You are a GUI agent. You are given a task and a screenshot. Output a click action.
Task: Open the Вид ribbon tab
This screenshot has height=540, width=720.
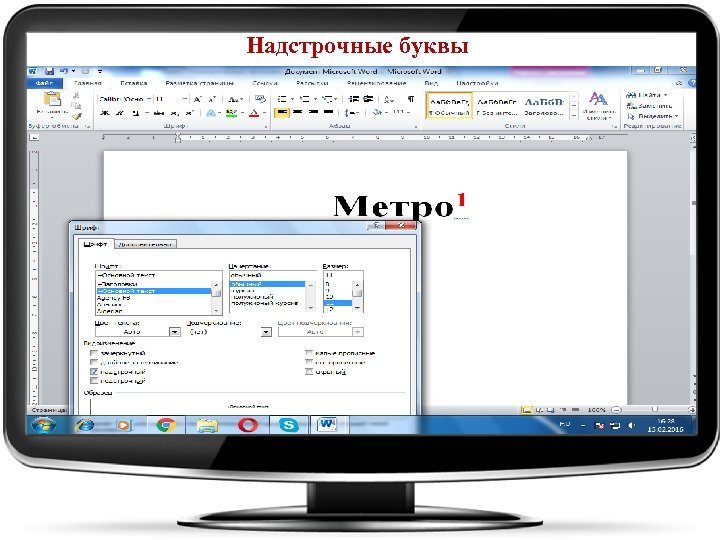pos(431,83)
